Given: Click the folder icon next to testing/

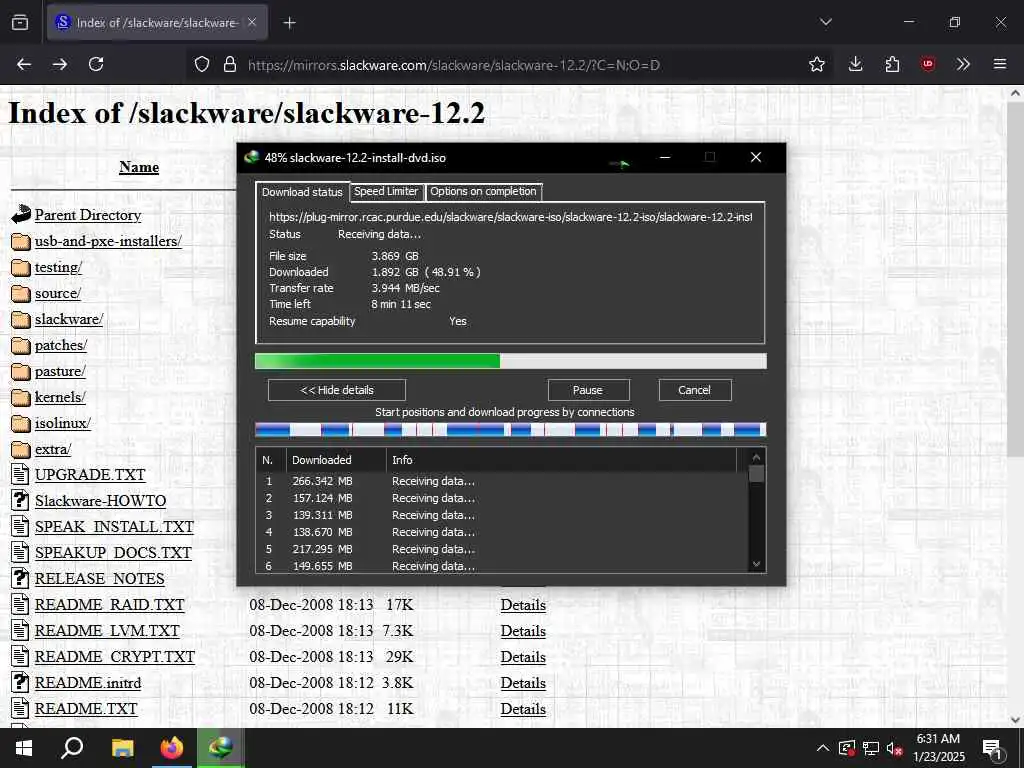Looking at the screenshot, I should click(21, 268).
